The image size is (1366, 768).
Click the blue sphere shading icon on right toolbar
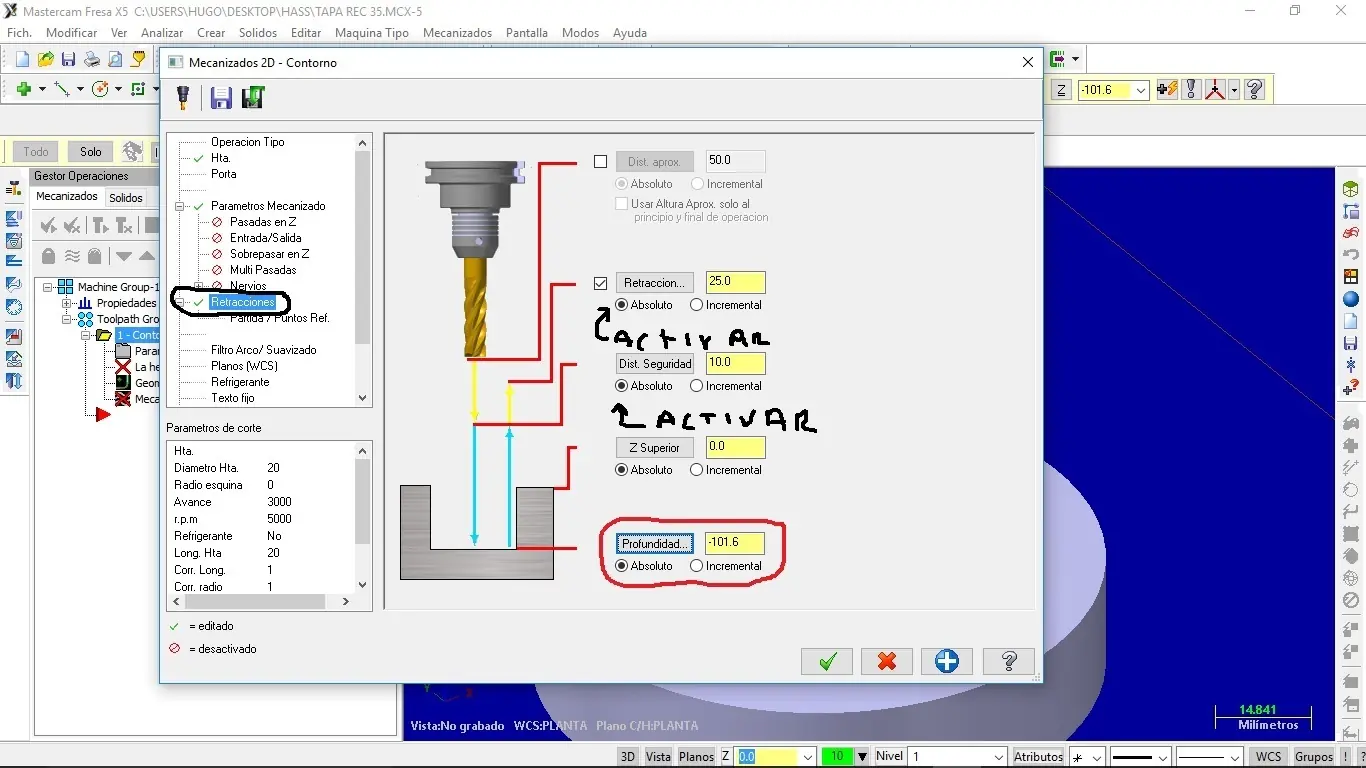(1351, 299)
